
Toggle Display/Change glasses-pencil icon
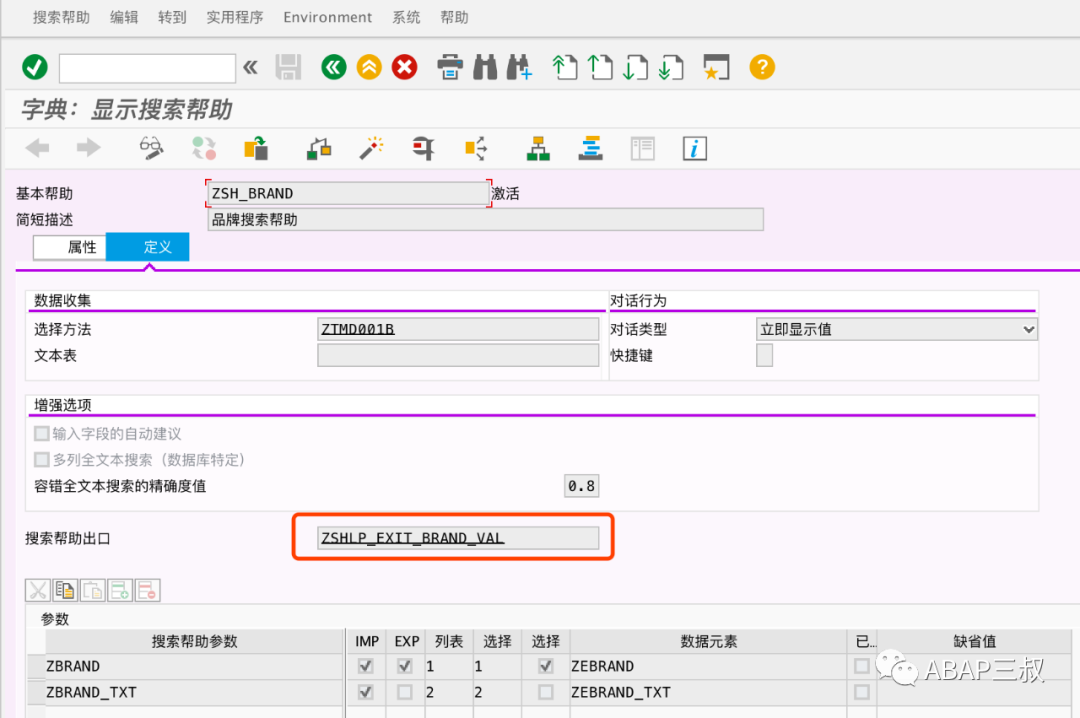151,147
